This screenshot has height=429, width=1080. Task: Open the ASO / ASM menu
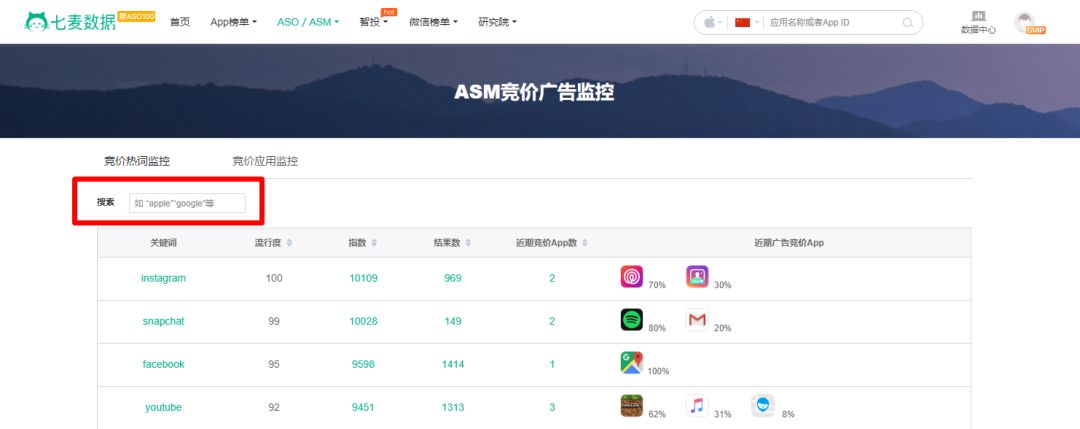308,22
